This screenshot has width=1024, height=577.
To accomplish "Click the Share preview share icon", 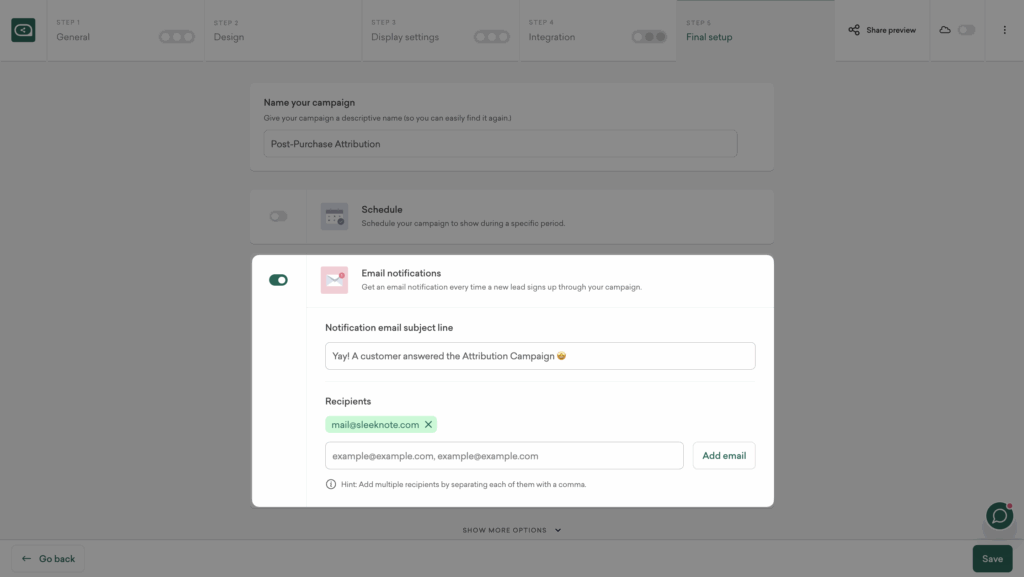I will coord(853,30).
